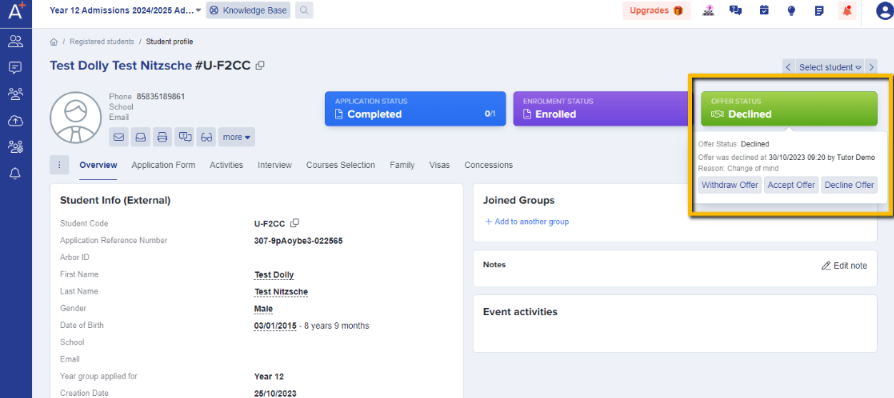Open the three-dot tab options menu
Viewport: 894px width, 398px height.
tap(59, 164)
